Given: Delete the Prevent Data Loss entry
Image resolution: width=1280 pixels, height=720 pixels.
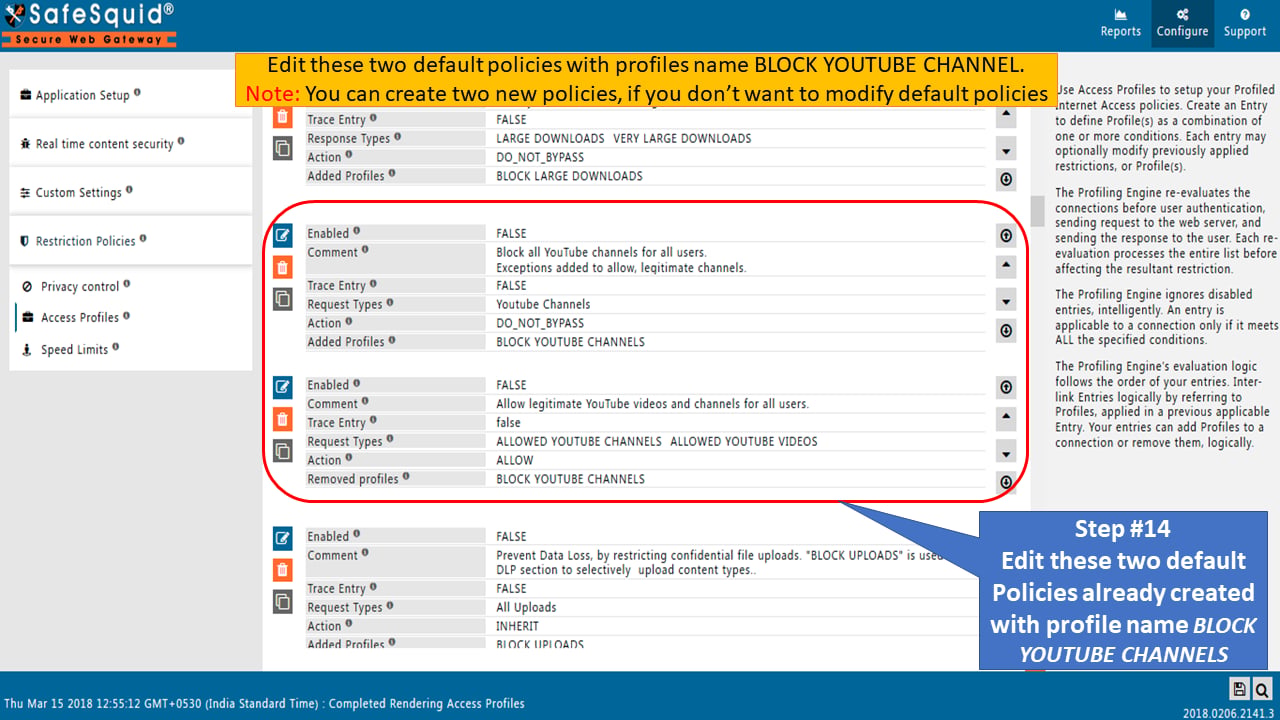Looking at the screenshot, I should [283, 570].
